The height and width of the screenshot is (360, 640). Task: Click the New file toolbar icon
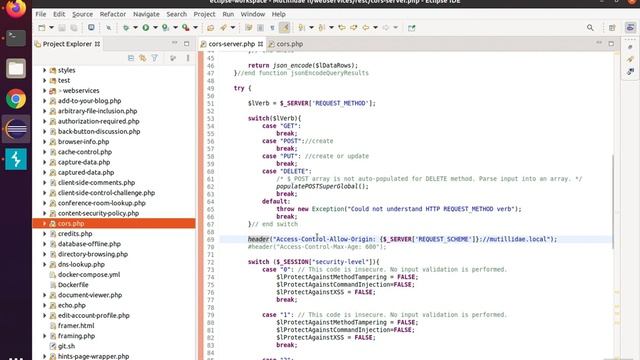[42, 28]
